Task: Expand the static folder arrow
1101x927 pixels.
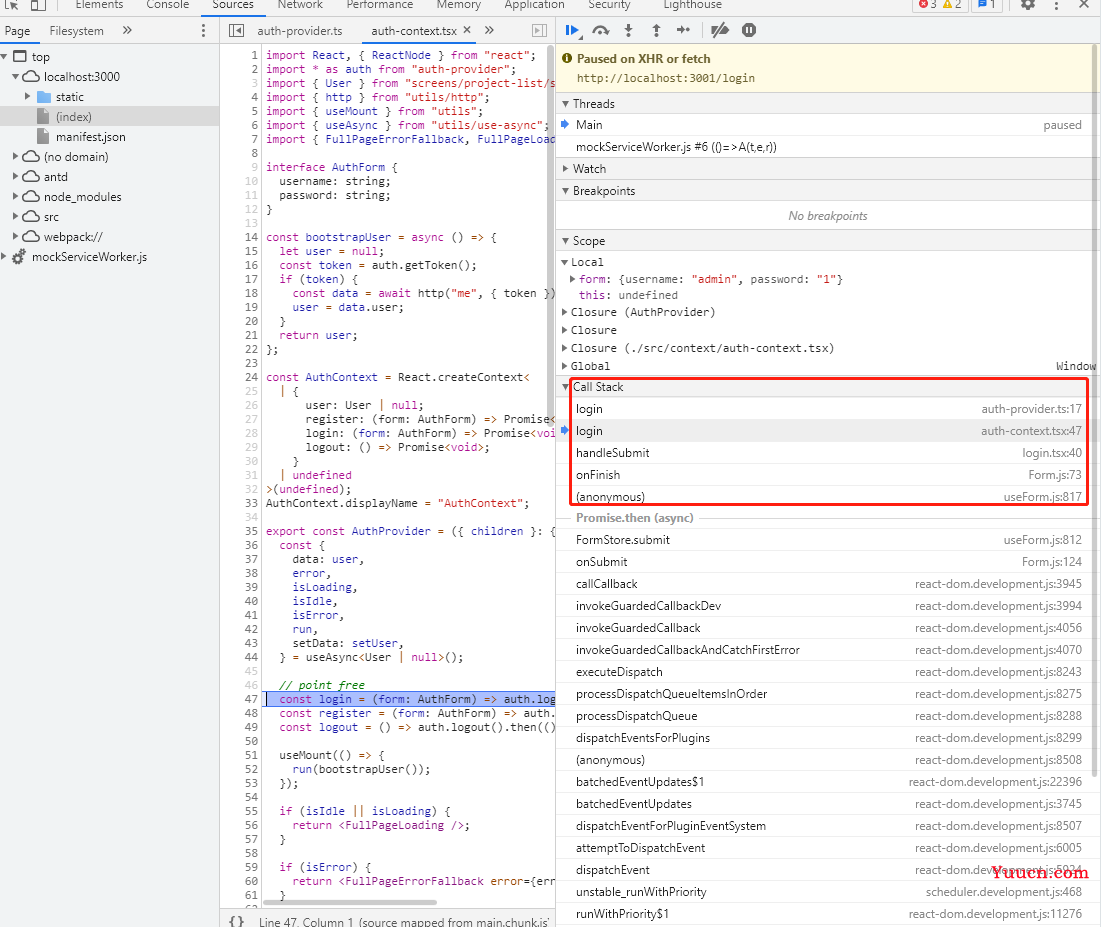Action: click(27, 96)
